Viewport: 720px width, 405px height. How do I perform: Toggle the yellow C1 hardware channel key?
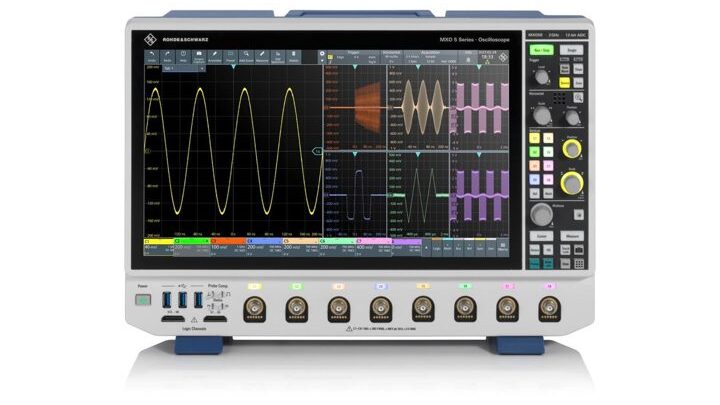click(534, 138)
